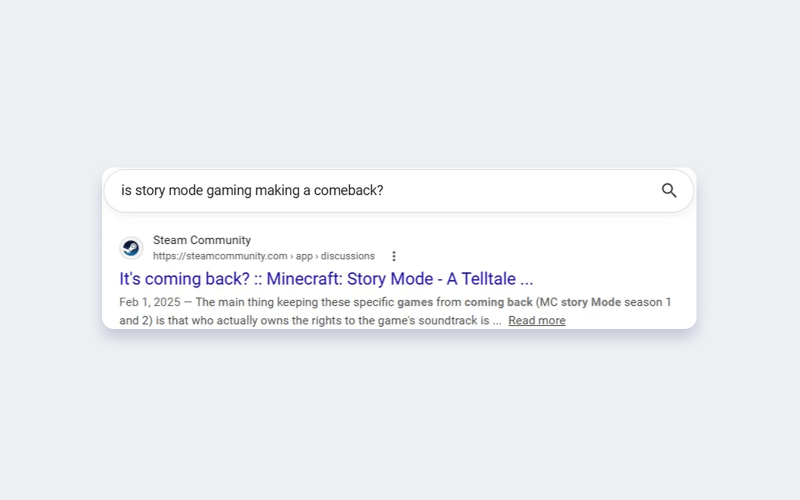This screenshot has width=800, height=500.
Task: Click the Steam logo favicon
Action: tap(131, 248)
